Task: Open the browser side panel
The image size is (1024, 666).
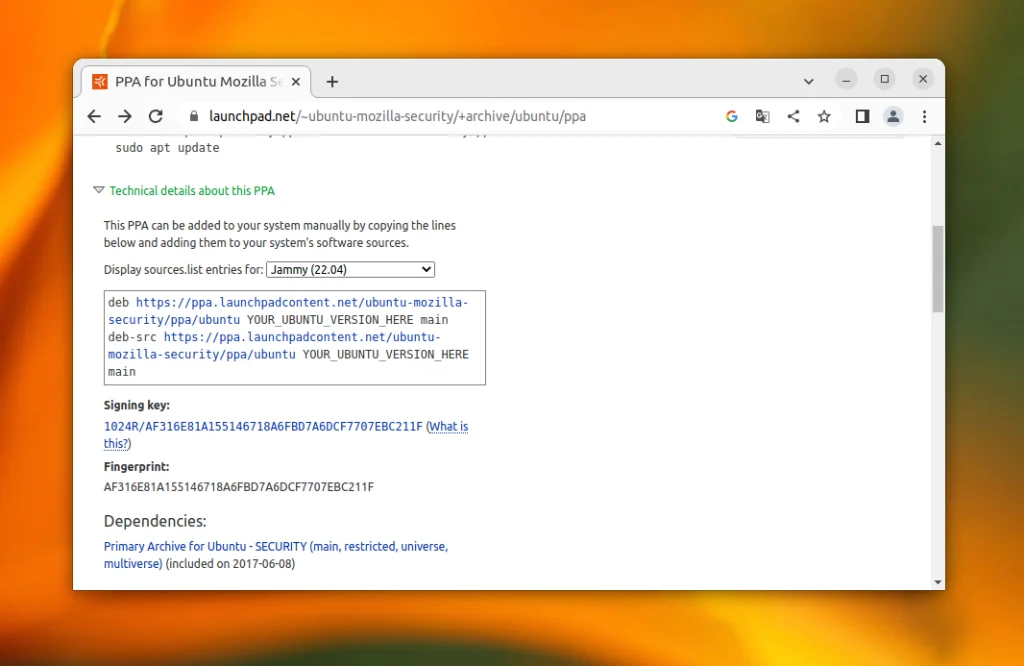Action: (x=862, y=116)
